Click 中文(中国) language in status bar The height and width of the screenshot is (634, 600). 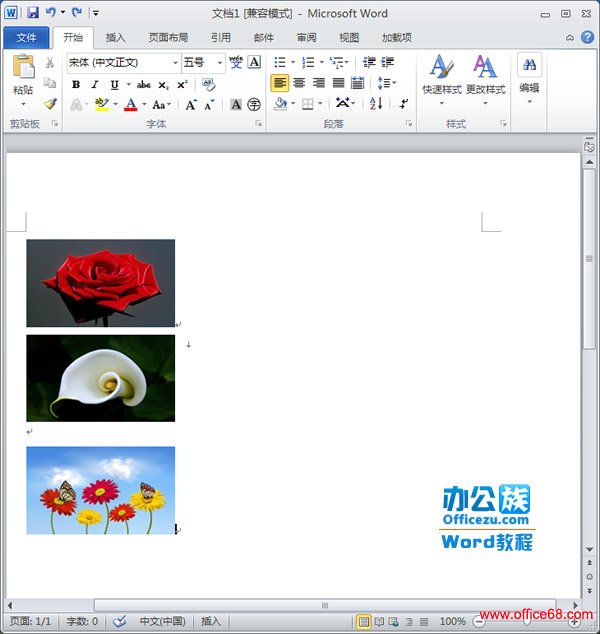[x=163, y=621]
